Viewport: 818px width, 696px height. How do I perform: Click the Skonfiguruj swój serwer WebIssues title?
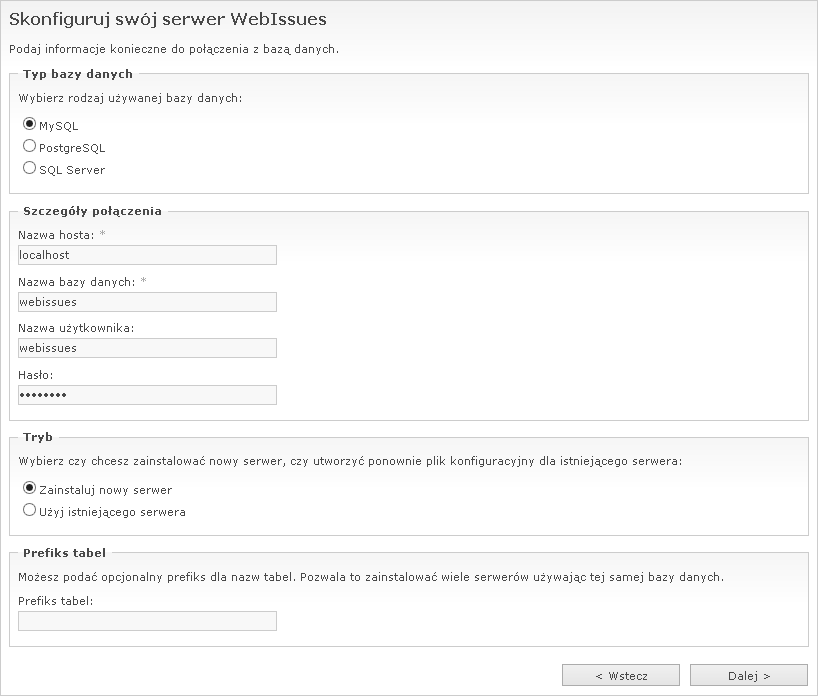point(167,19)
